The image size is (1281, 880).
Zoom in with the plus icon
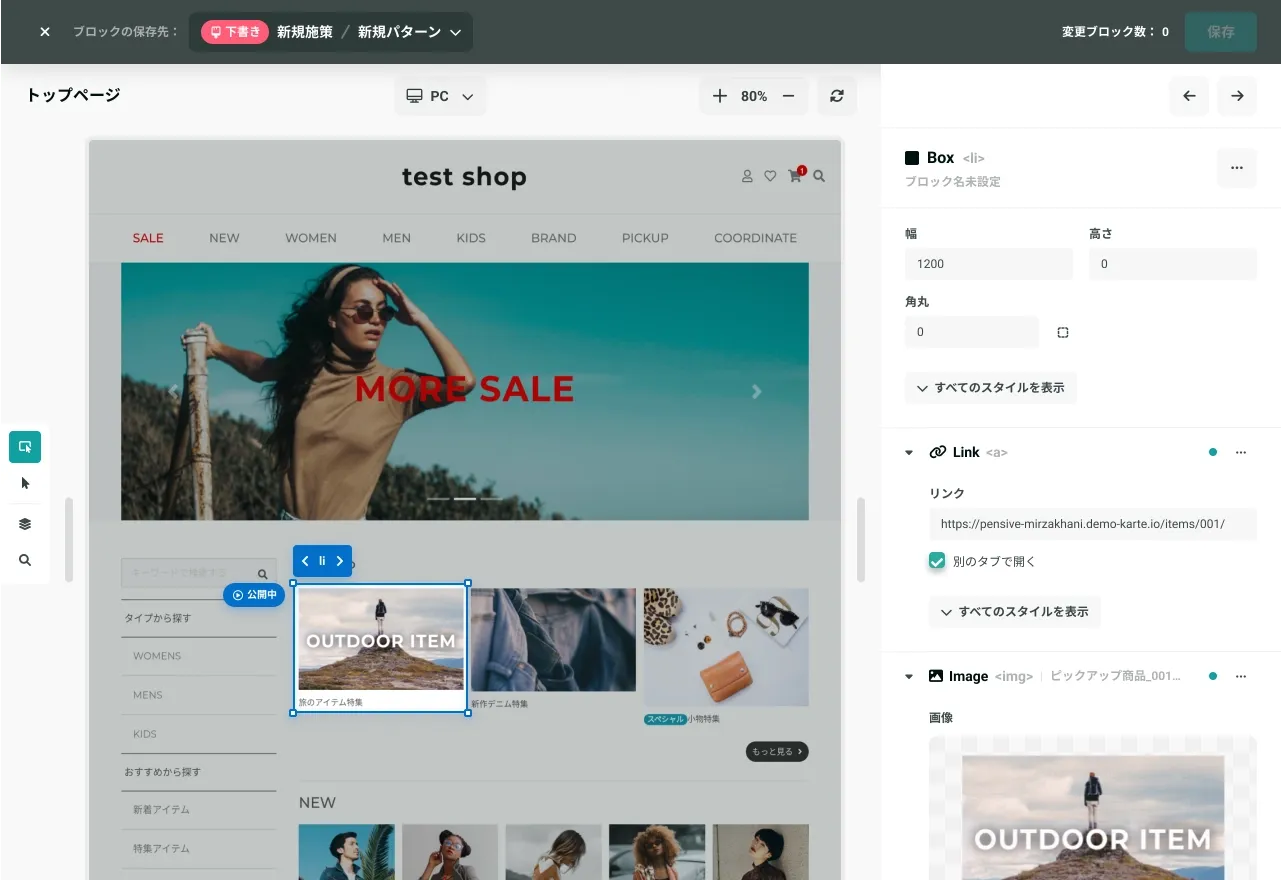point(720,96)
